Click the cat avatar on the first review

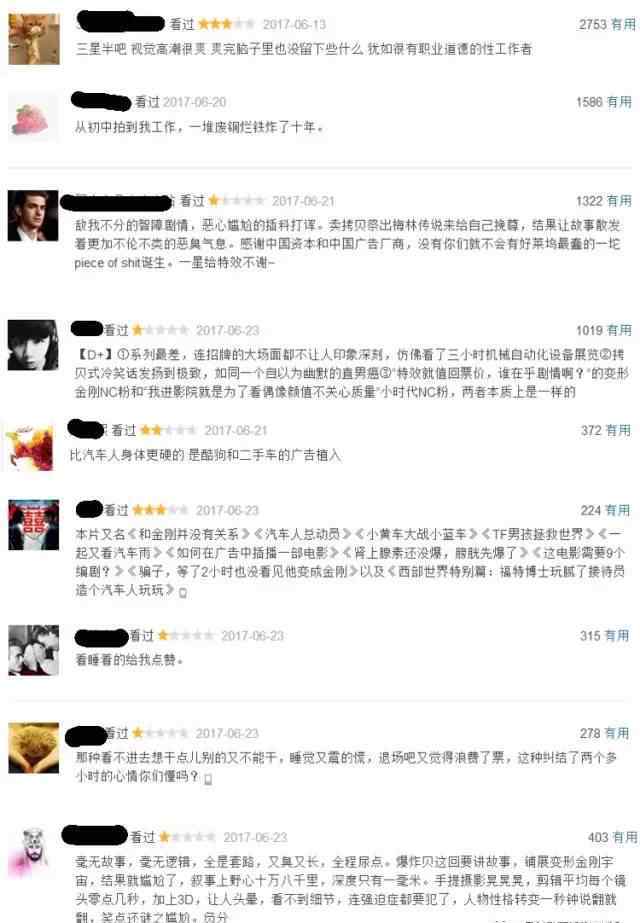[x=34, y=39]
